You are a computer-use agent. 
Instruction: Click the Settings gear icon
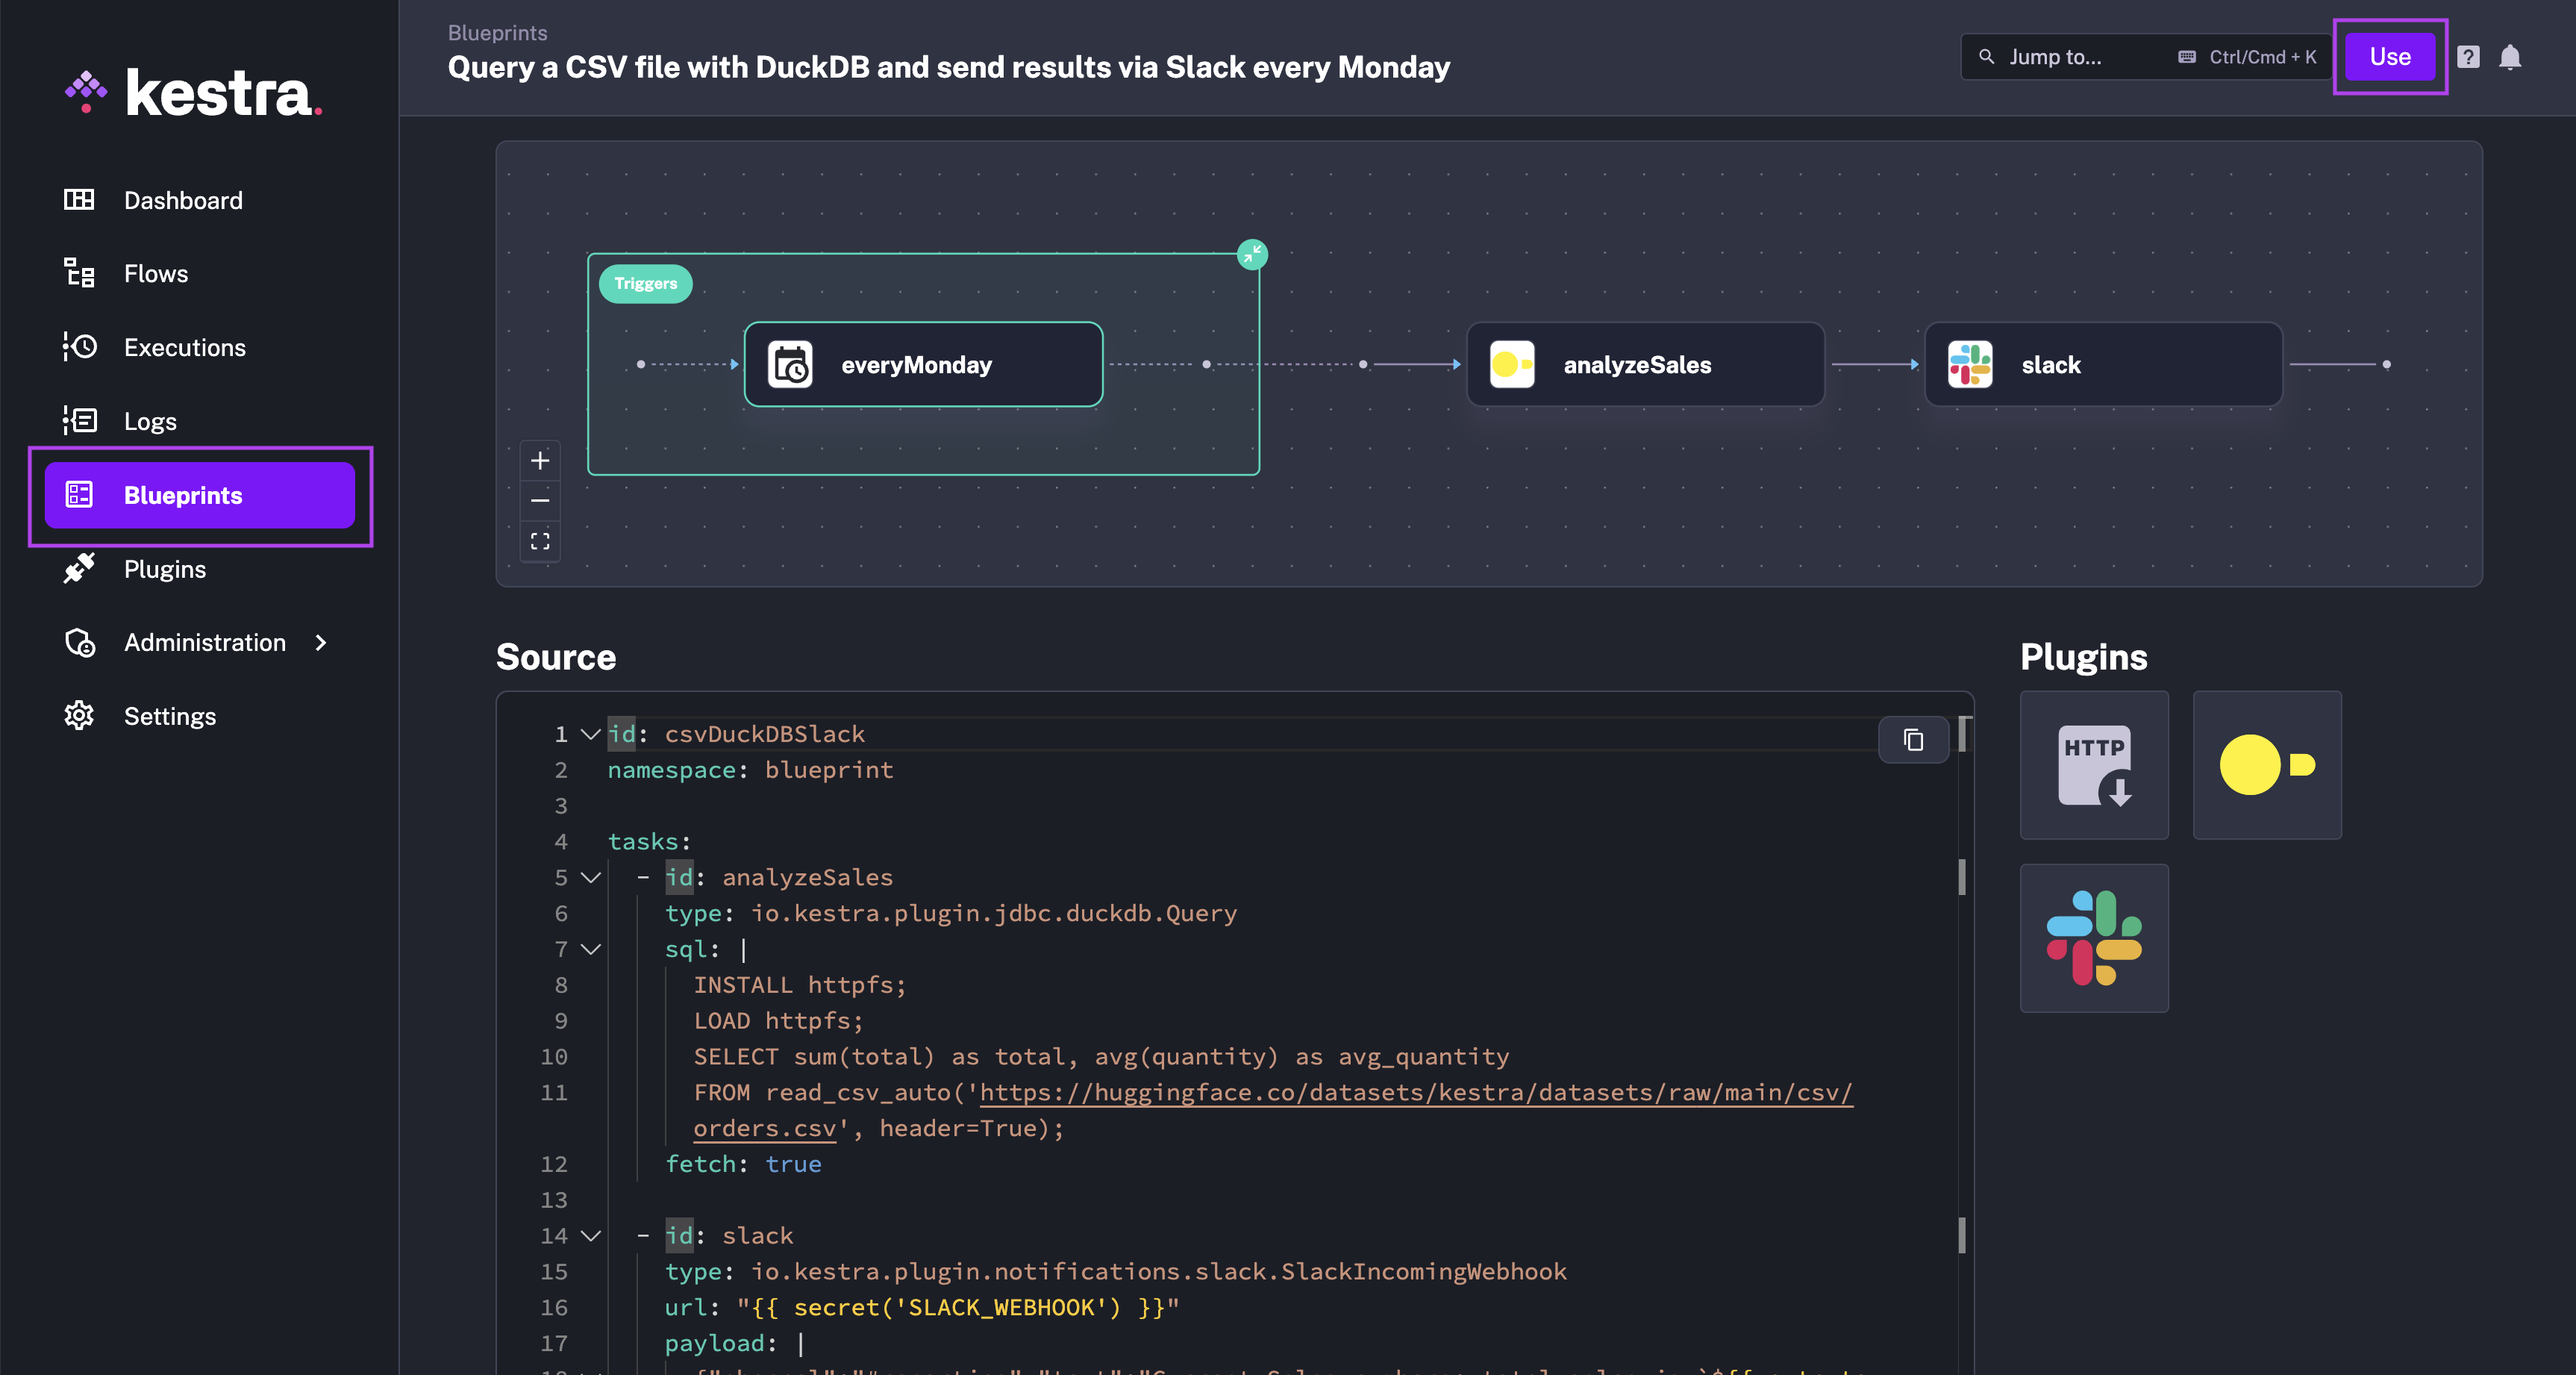pos(79,716)
